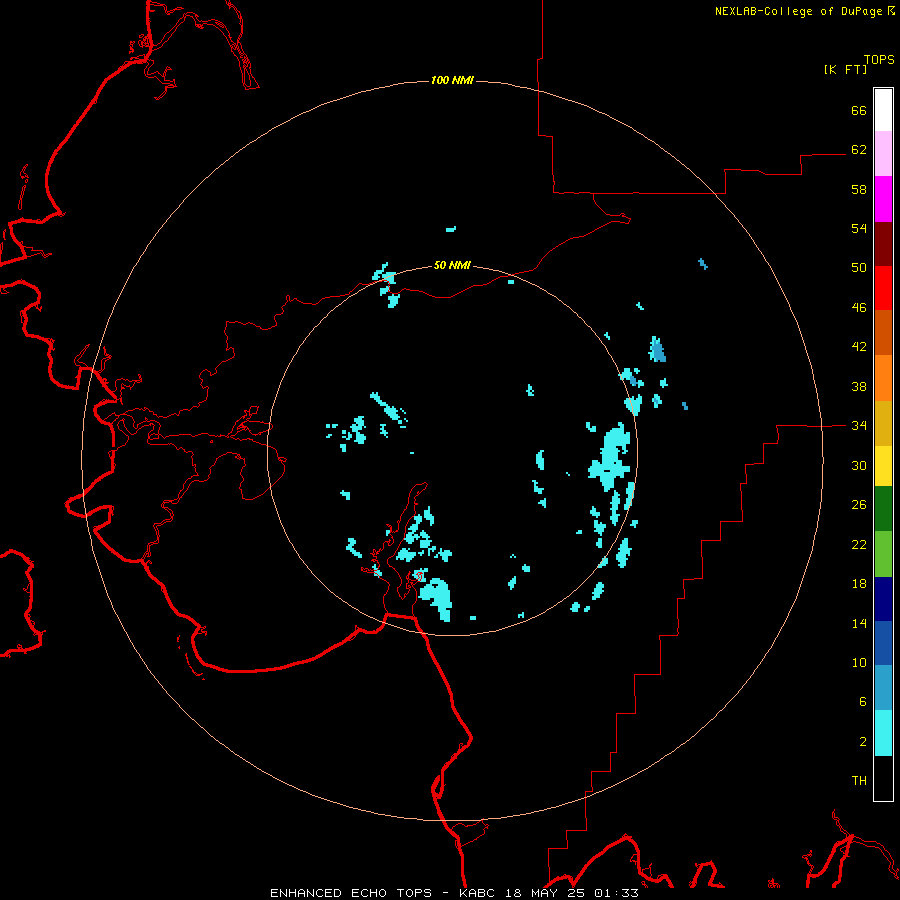Click the "62" legend label

point(859,150)
